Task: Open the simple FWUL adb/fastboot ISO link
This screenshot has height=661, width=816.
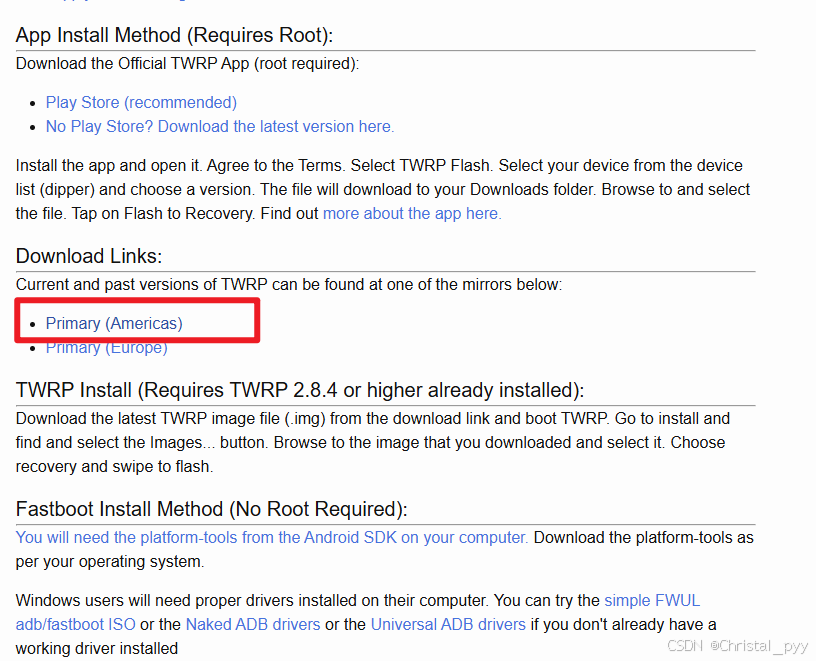Action: 652,600
